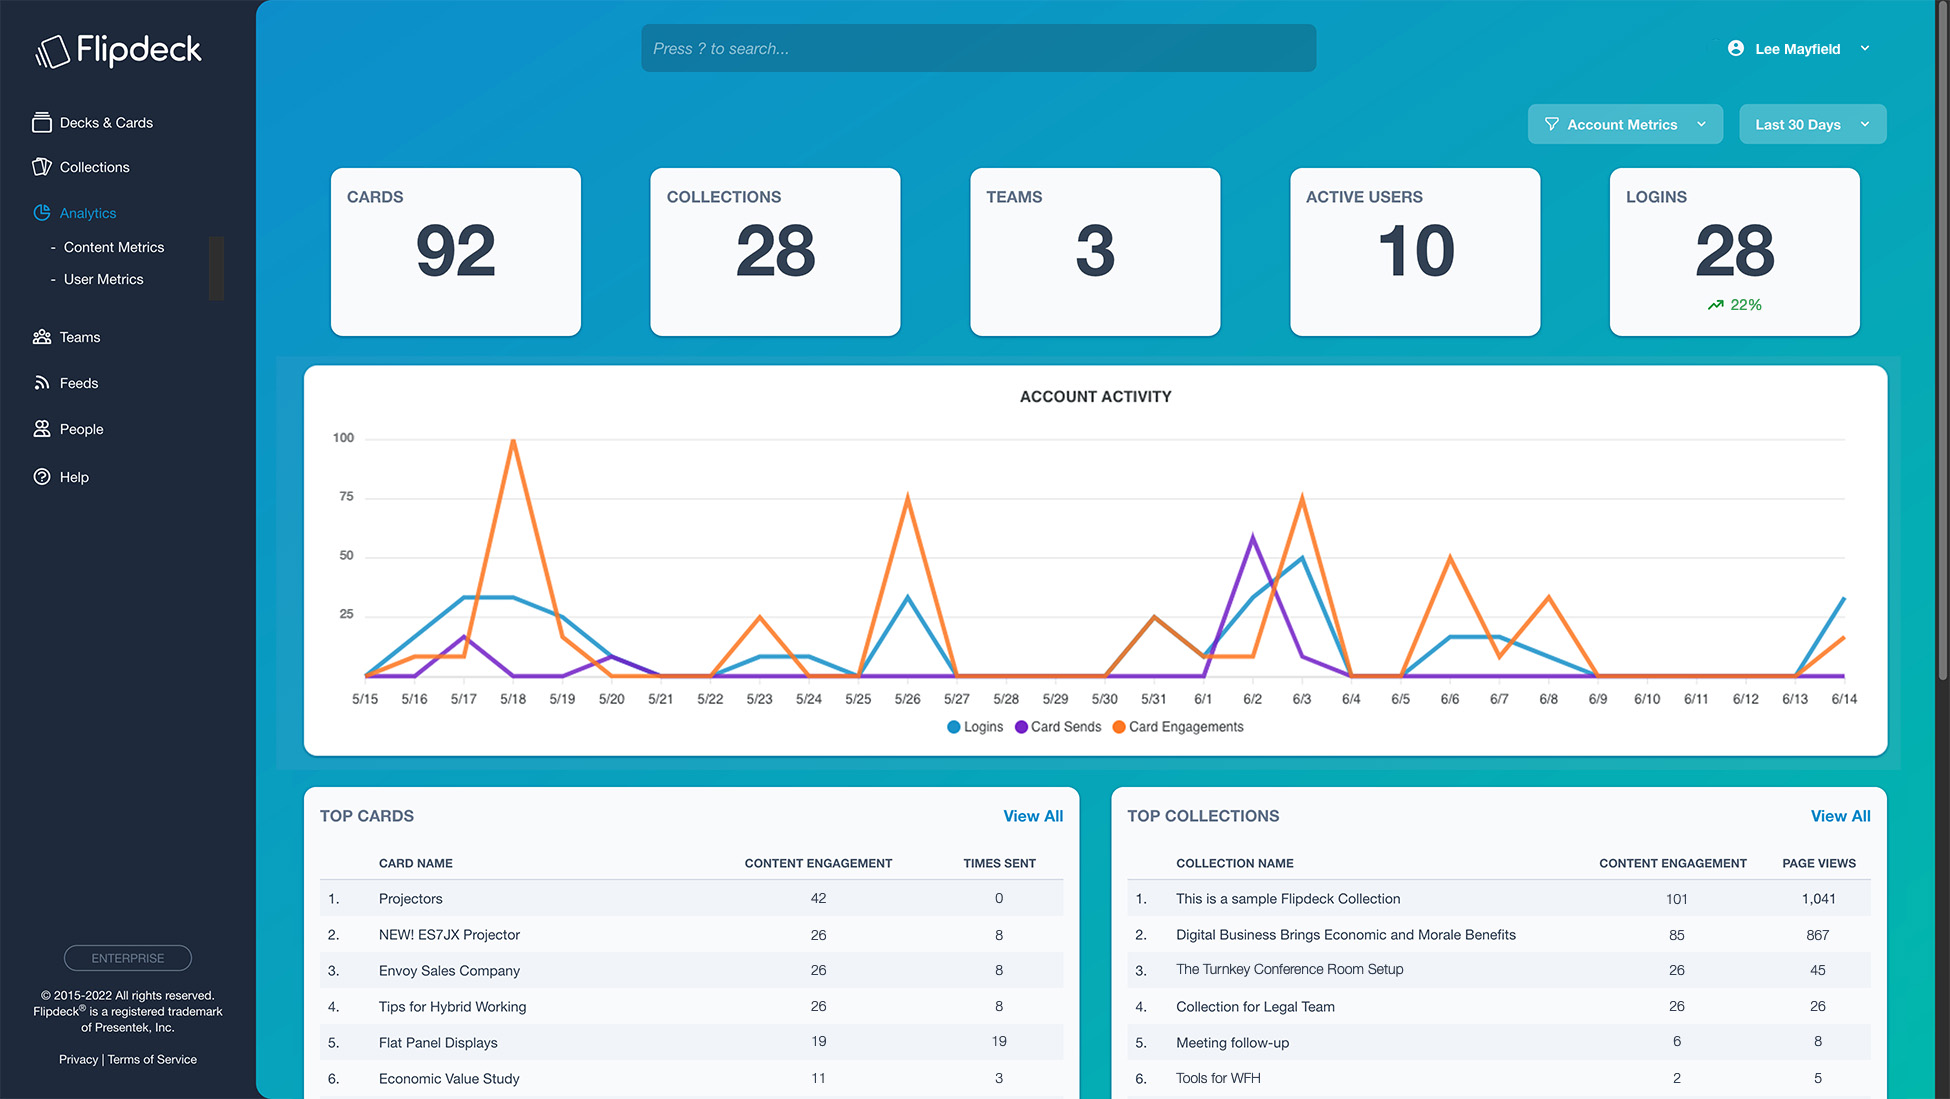Open the People section icon

(42, 429)
